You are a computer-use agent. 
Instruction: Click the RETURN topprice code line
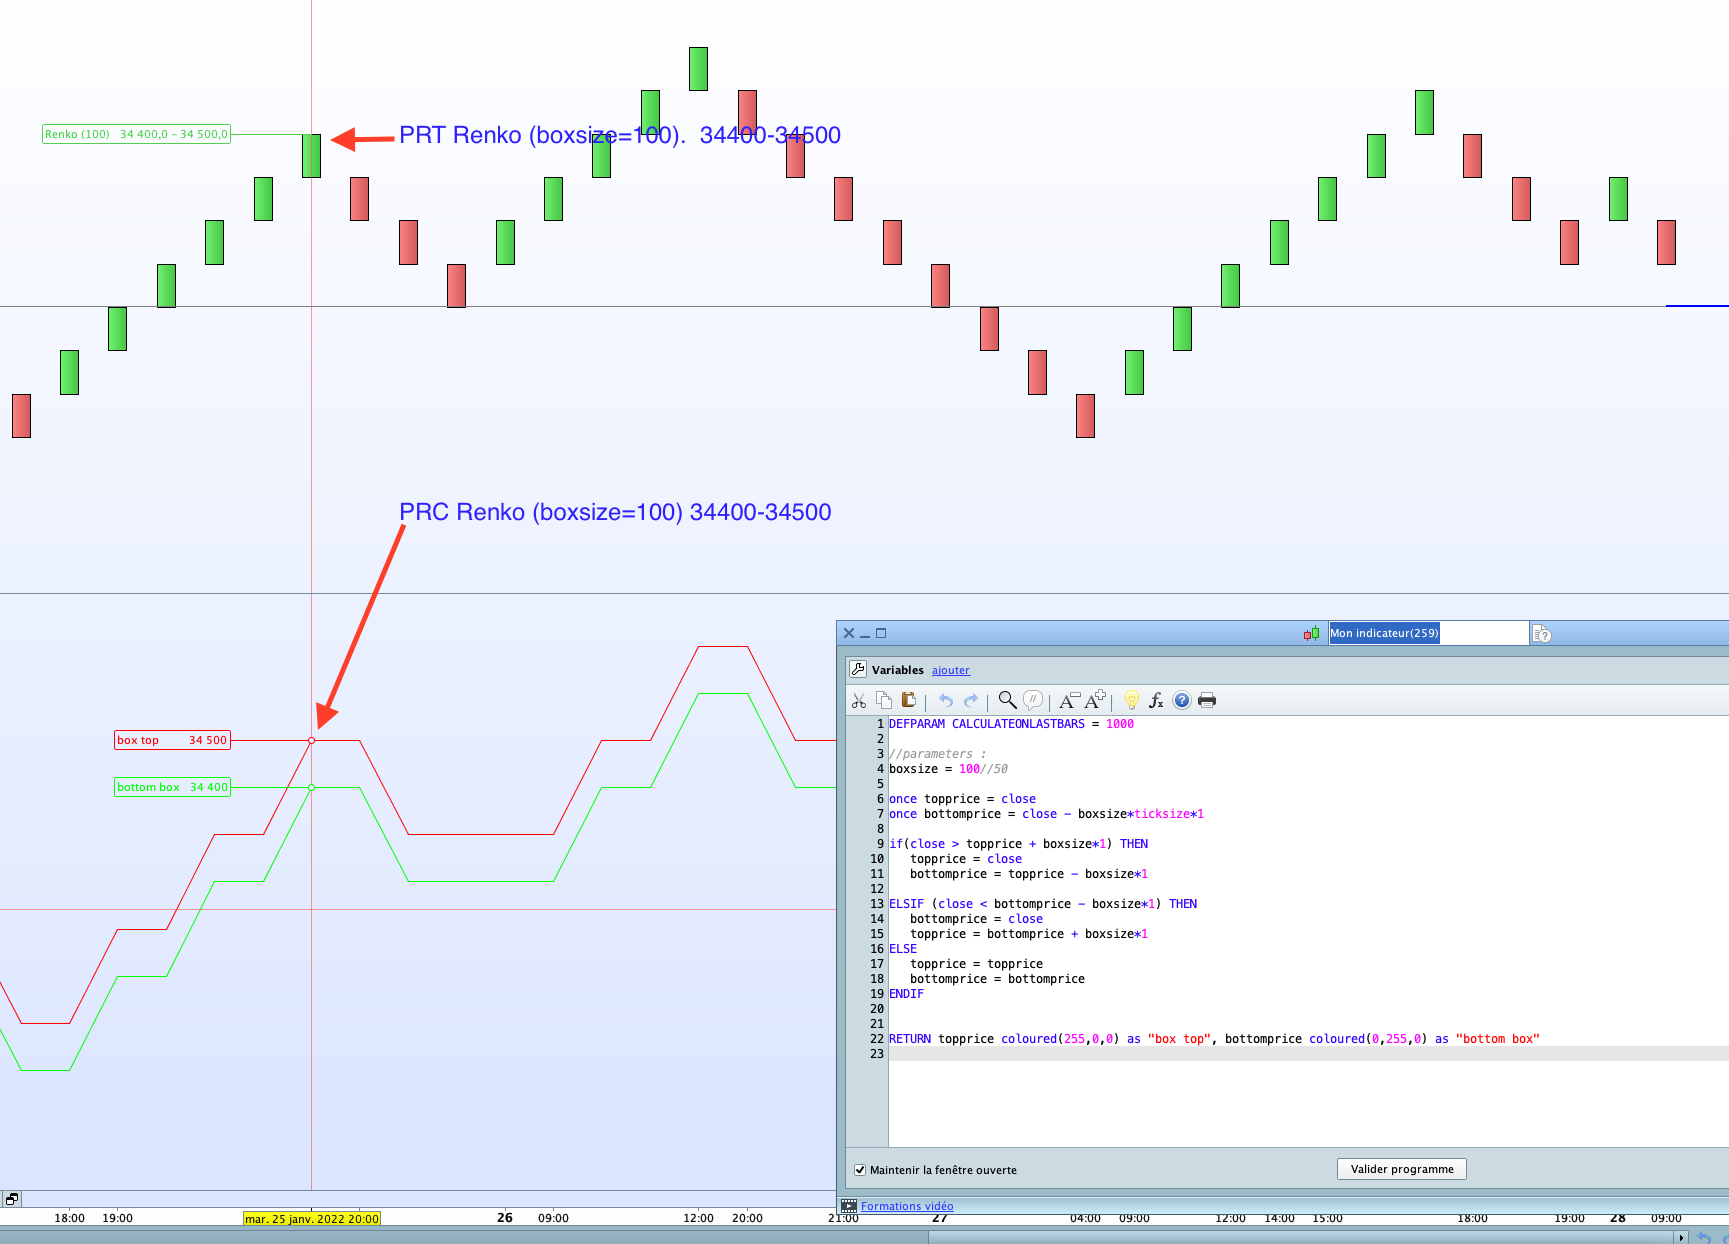[x=1214, y=1039]
